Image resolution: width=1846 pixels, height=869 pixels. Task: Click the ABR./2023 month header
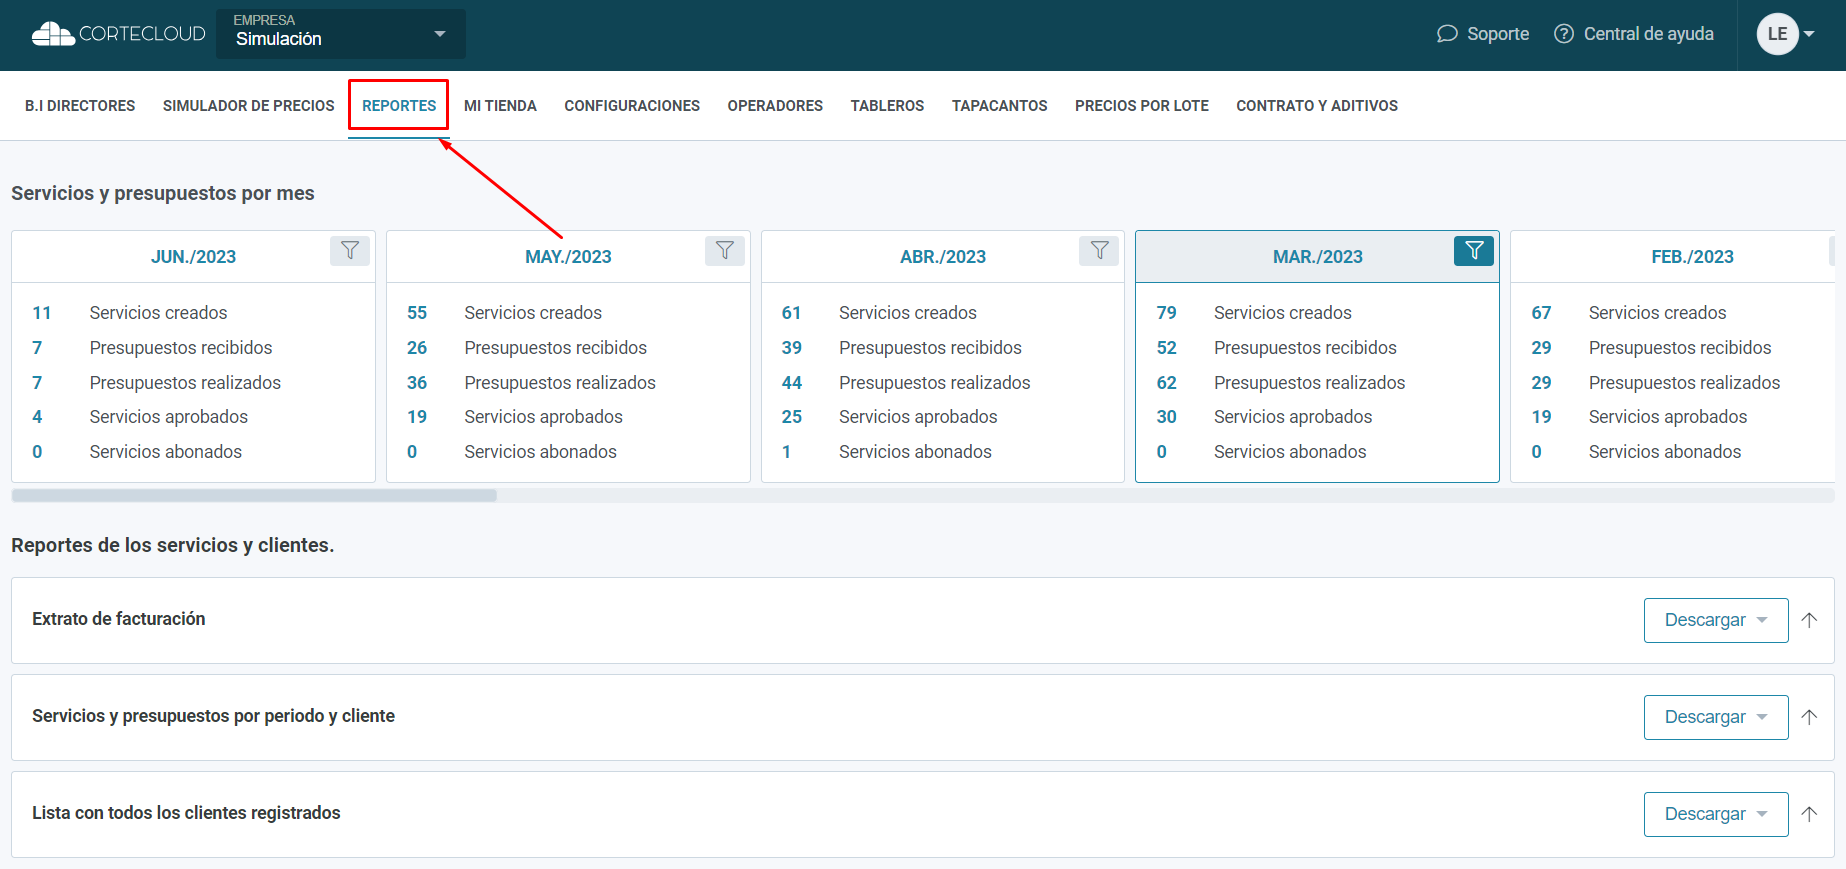[x=943, y=257]
